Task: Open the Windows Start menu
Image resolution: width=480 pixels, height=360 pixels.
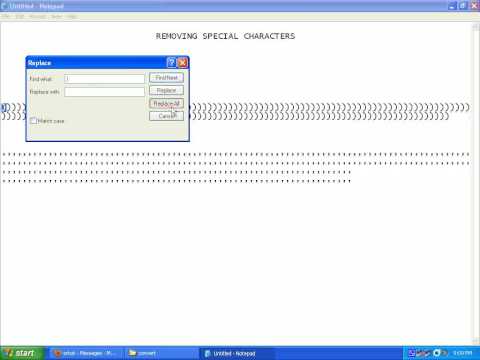Action: click(x=22, y=353)
